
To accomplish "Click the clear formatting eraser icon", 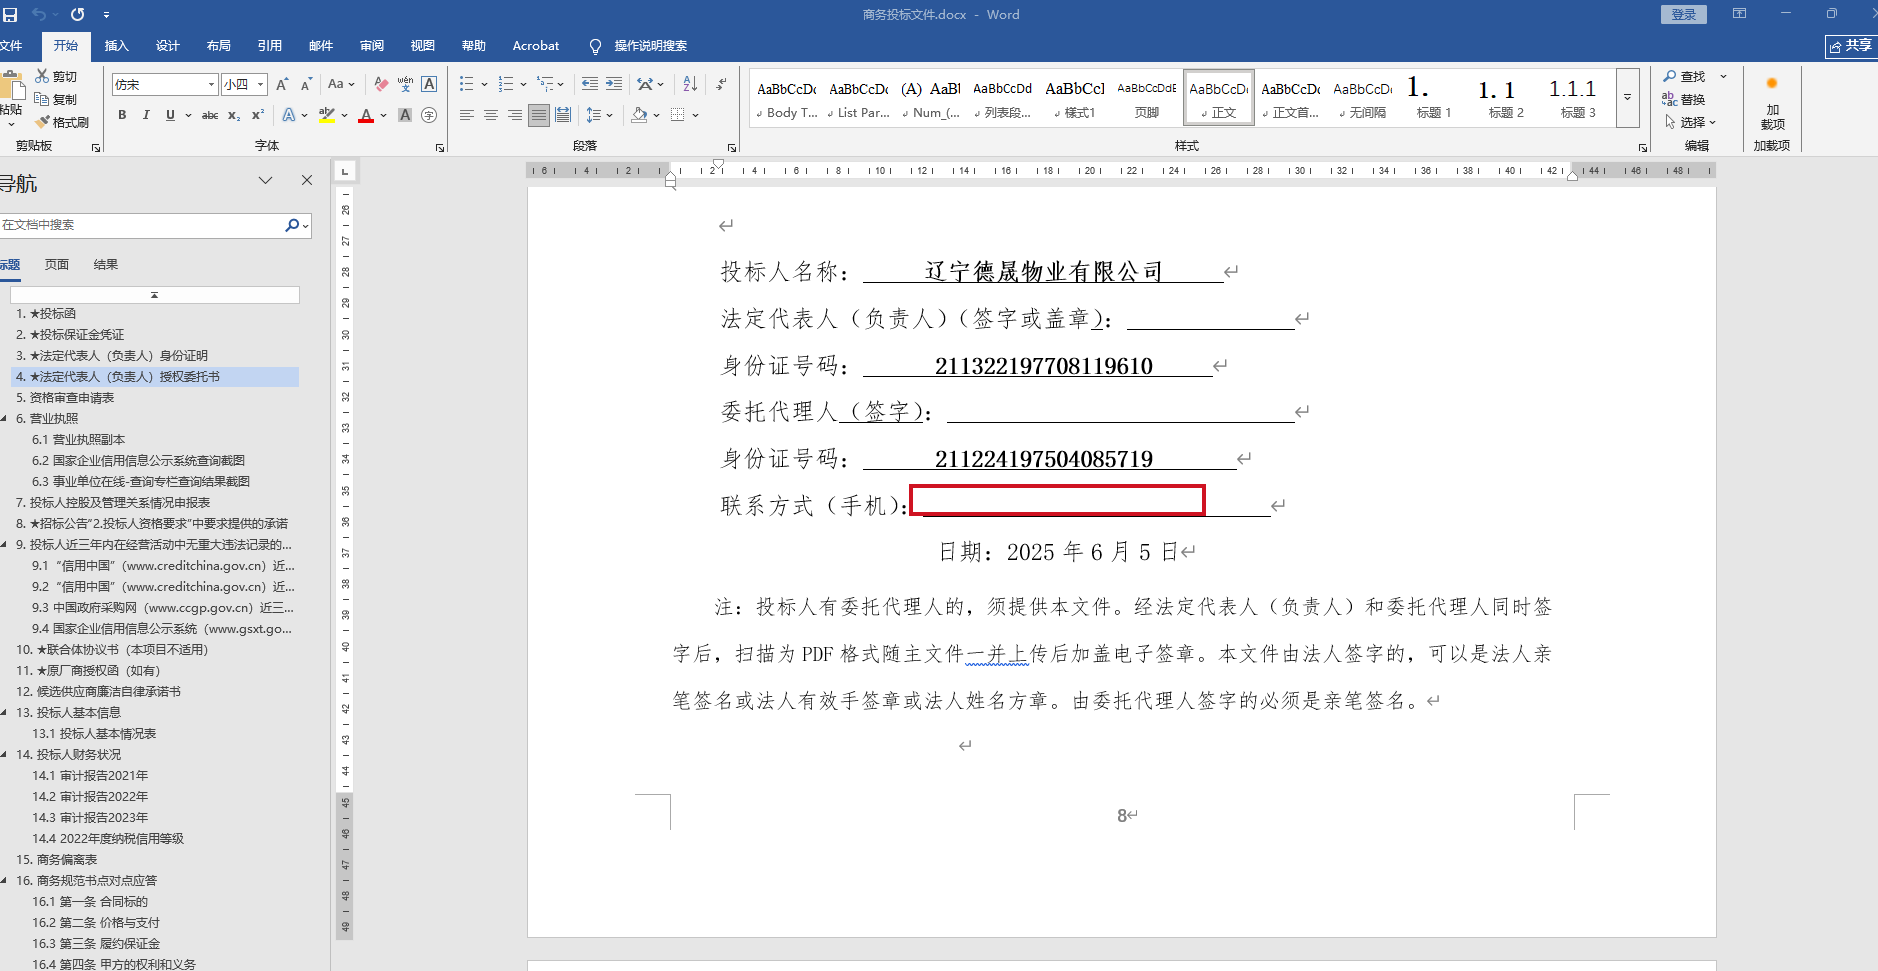I will point(381,85).
